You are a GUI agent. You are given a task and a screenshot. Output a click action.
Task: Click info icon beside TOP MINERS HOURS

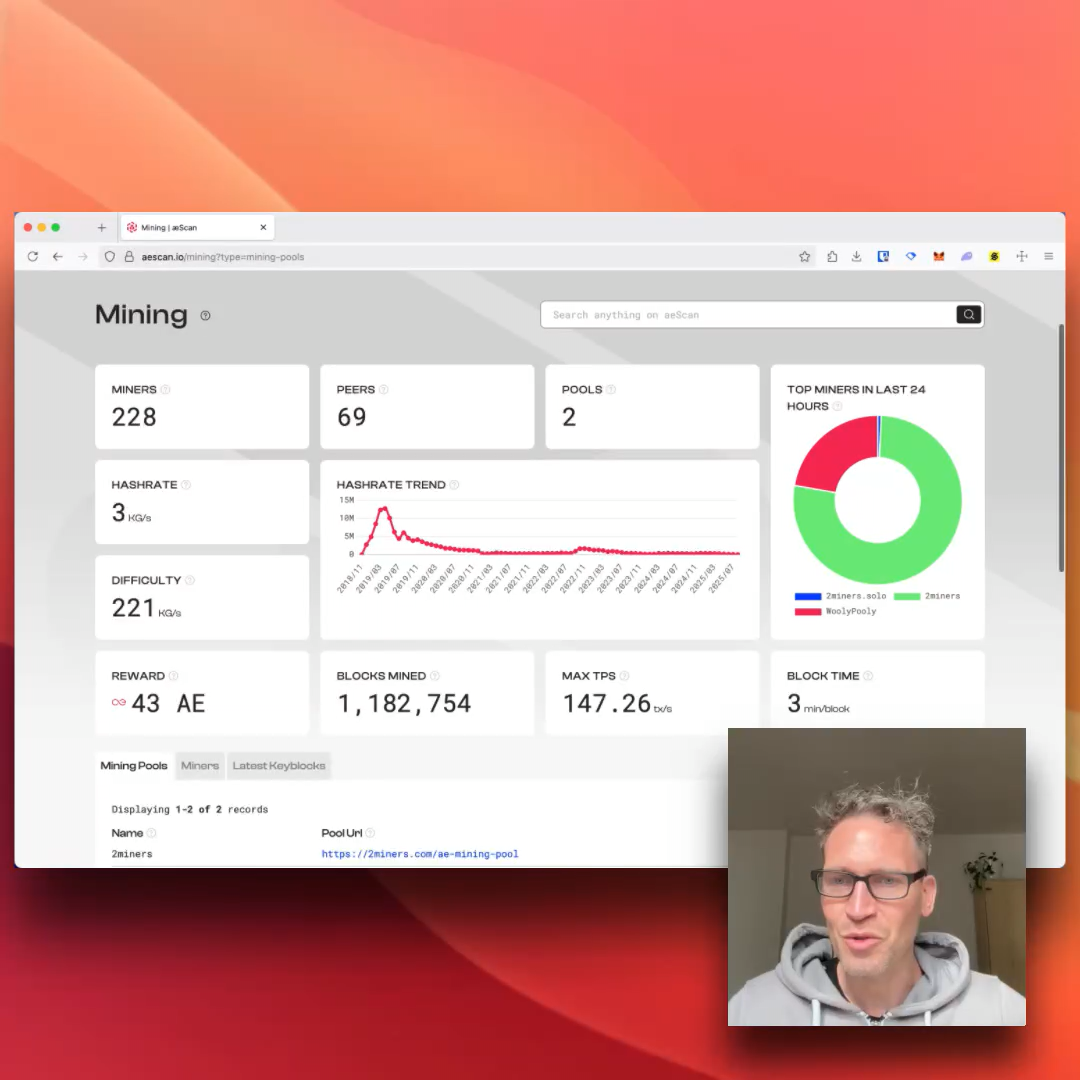pyautogui.click(x=838, y=406)
